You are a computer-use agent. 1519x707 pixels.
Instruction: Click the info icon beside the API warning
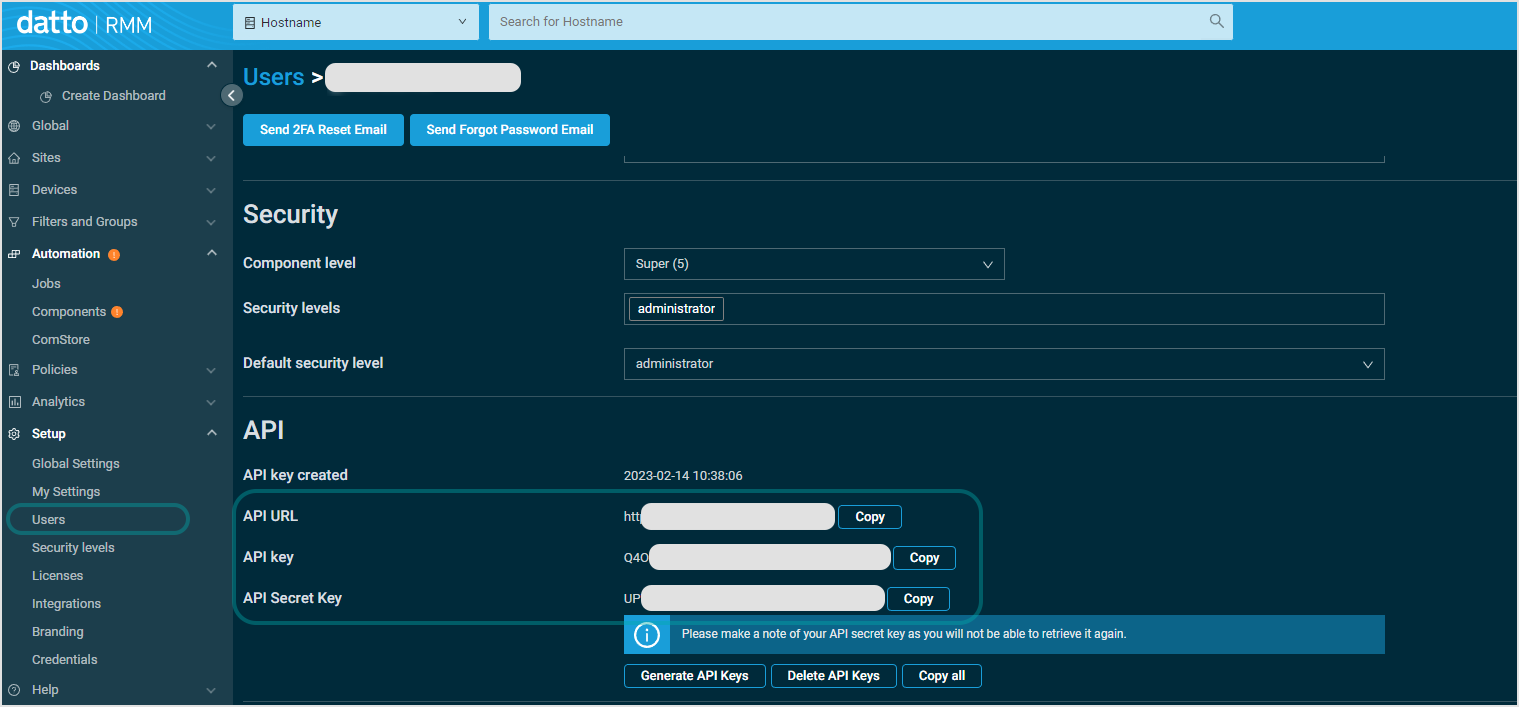(646, 634)
